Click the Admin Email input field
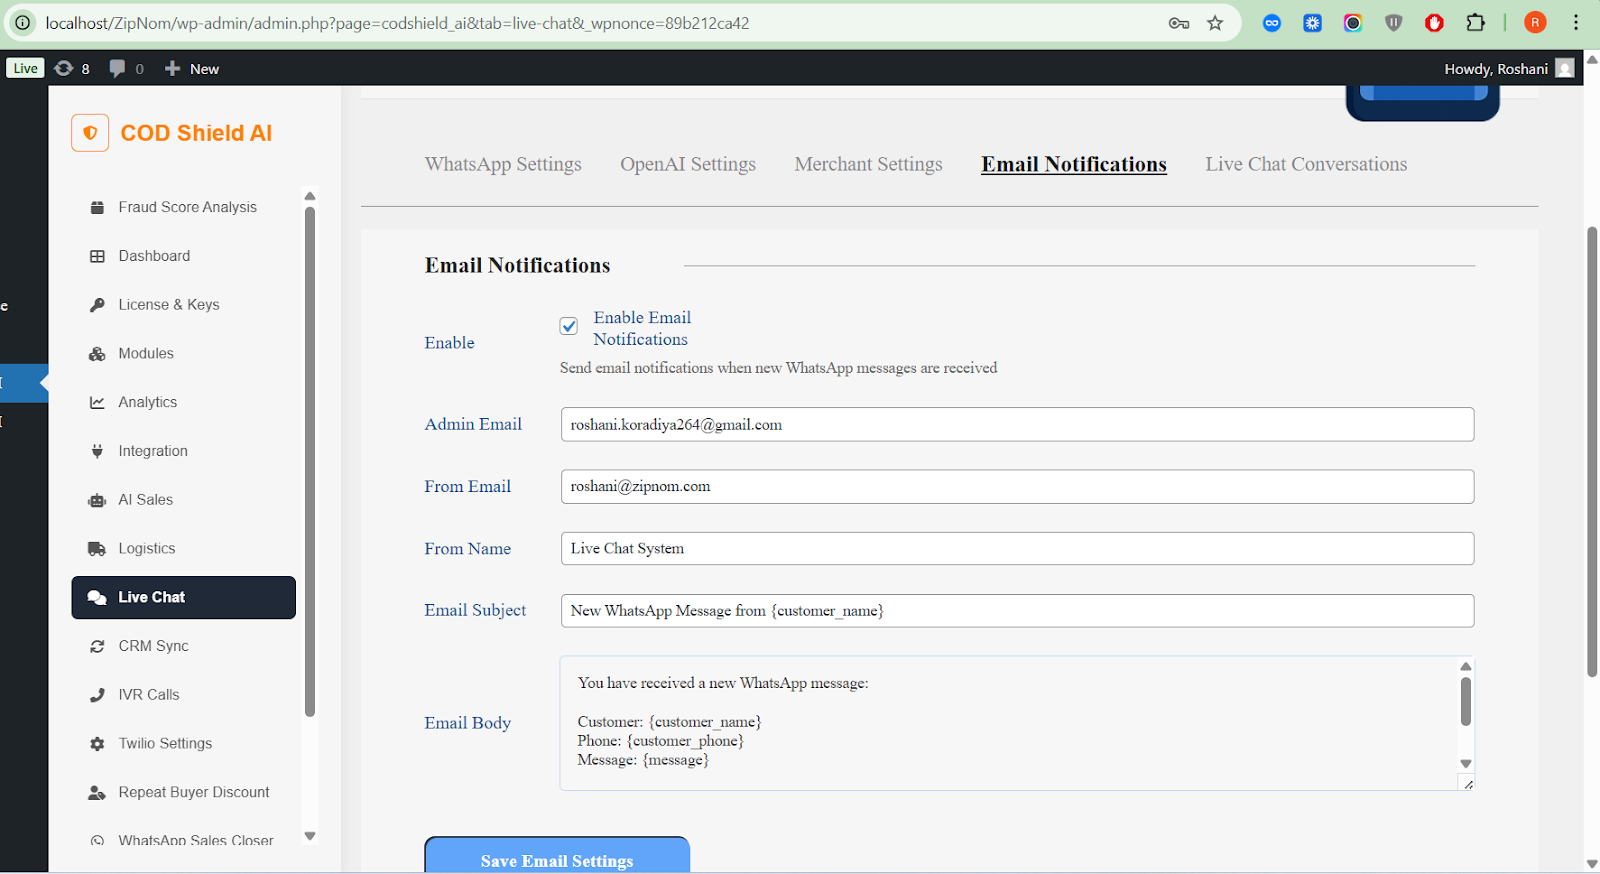1600x874 pixels. pyautogui.click(x=1016, y=425)
